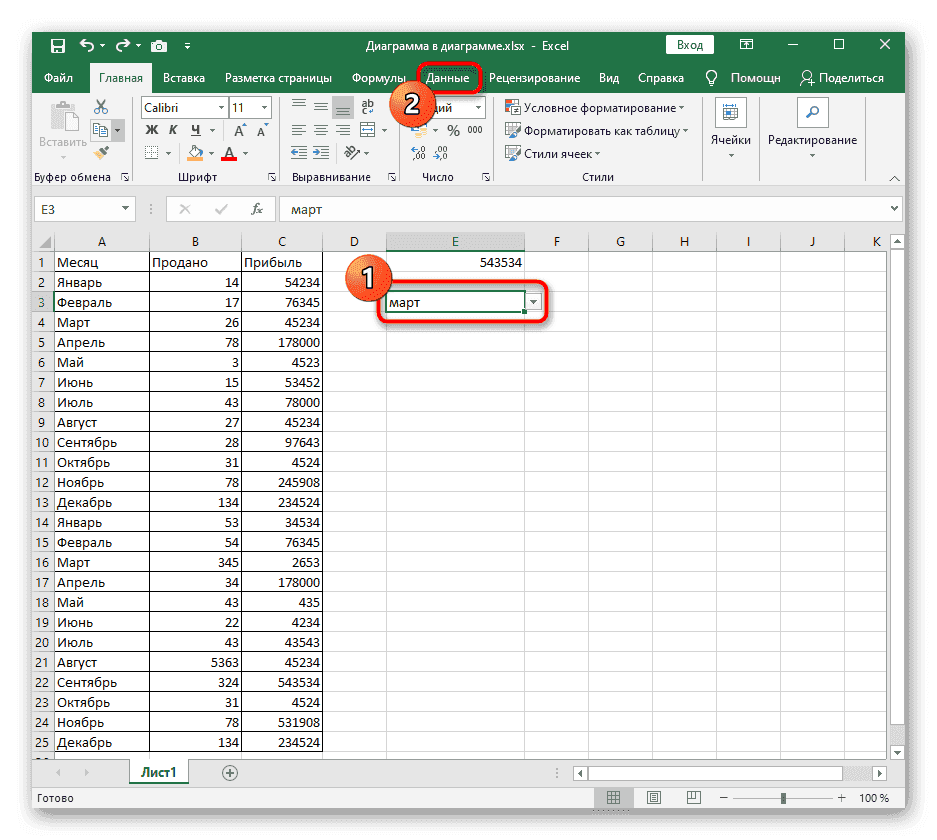Click the Cut scissors icon
The image size is (937, 840).
click(101, 107)
